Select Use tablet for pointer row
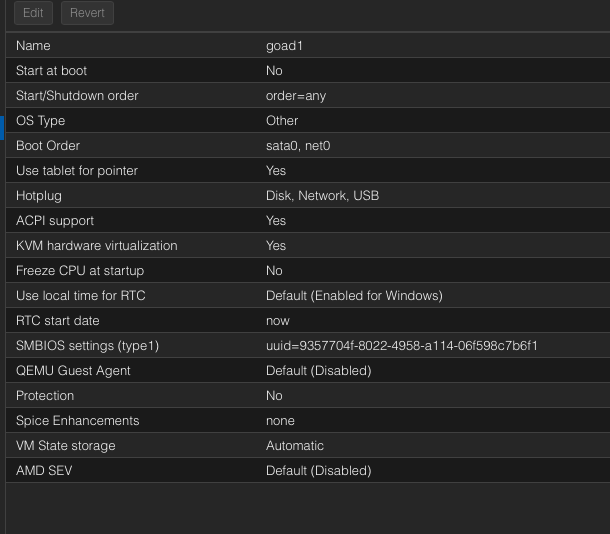 tap(300, 171)
